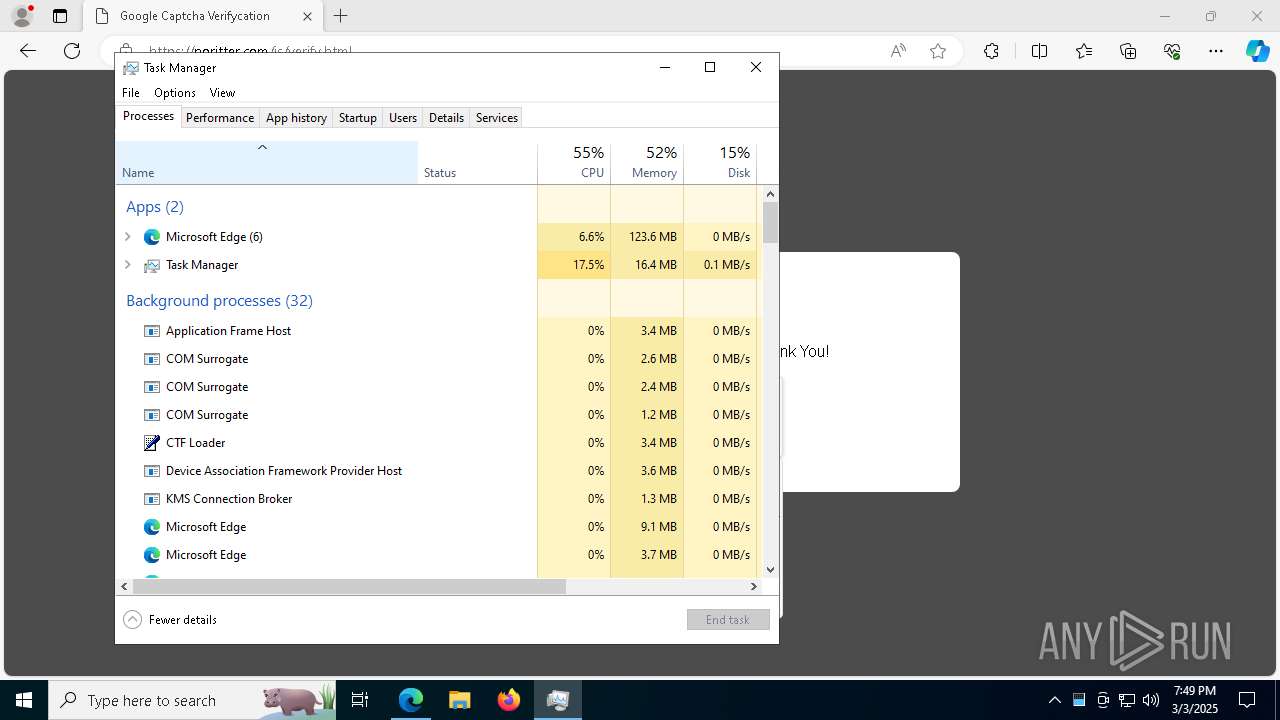This screenshot has height=720, width=1280.
Task: Sort by the Status column header
Action: (x=477, y=162)
